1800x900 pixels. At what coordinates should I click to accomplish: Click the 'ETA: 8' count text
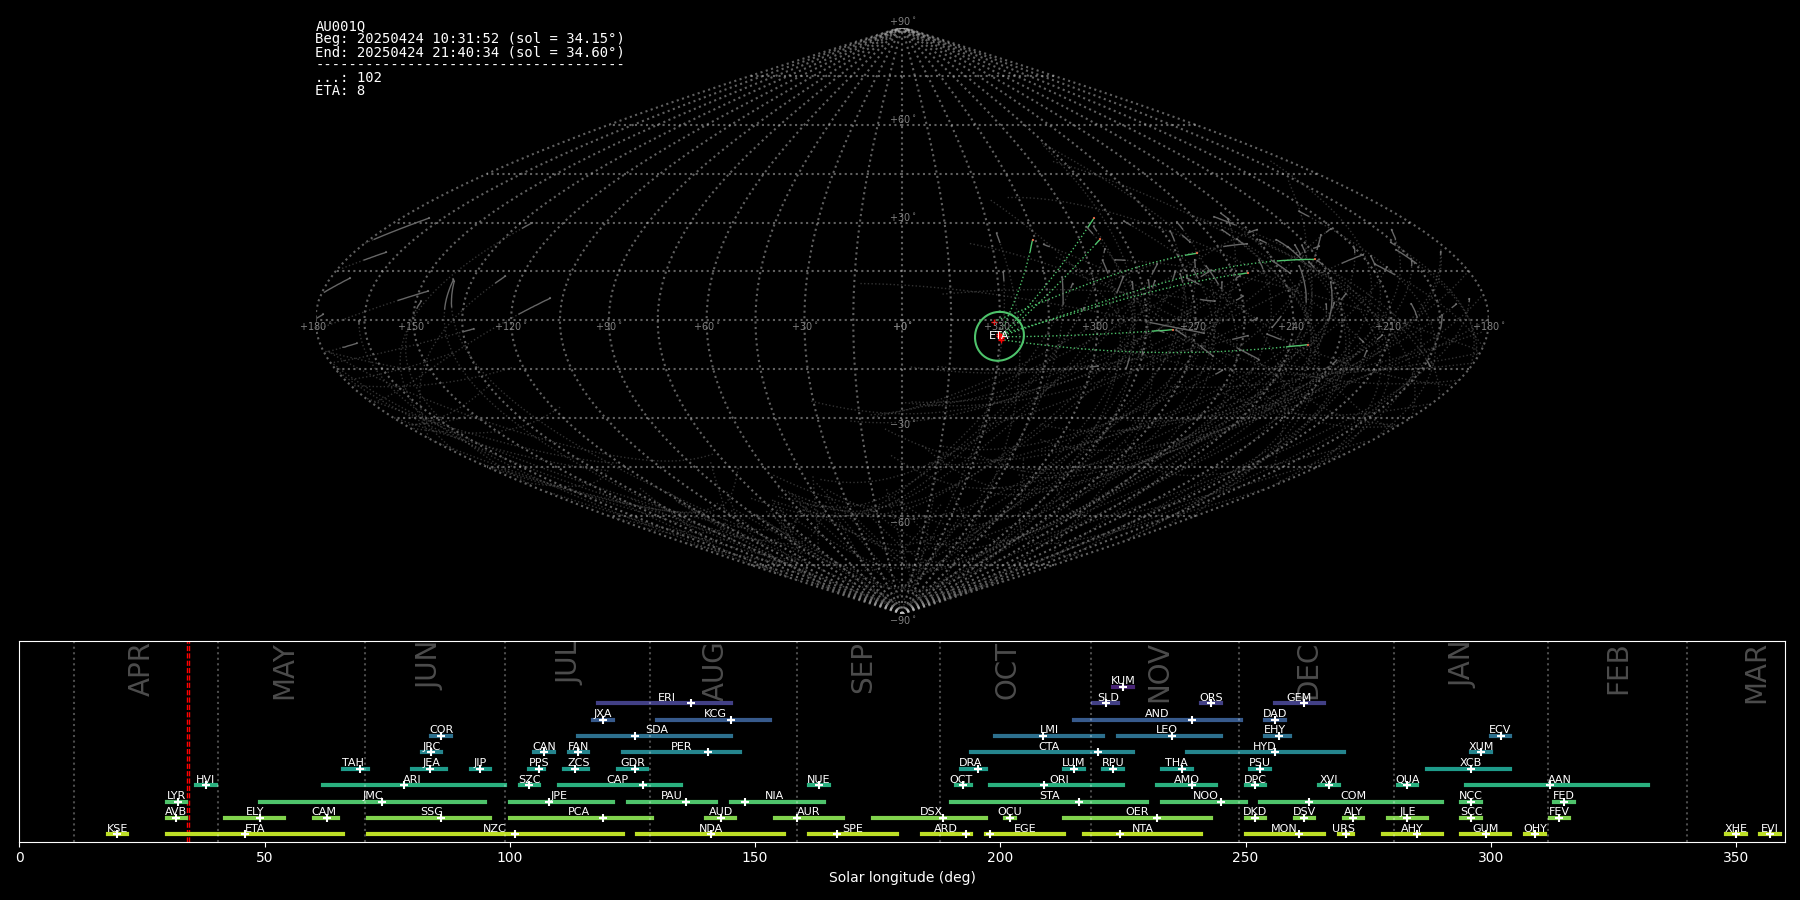point(340,91)
